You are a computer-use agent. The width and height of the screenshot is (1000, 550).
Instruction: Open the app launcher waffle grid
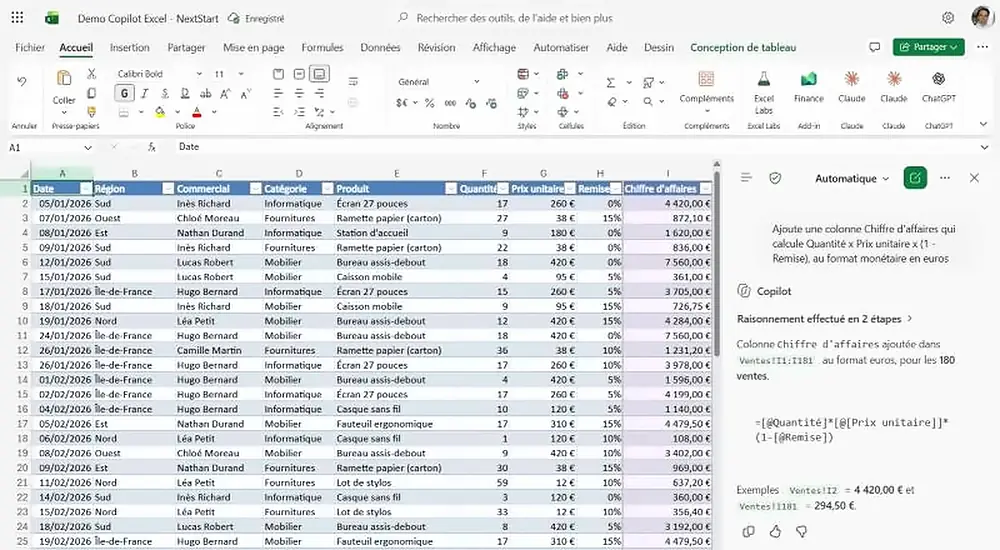click(x=17, y=18)
